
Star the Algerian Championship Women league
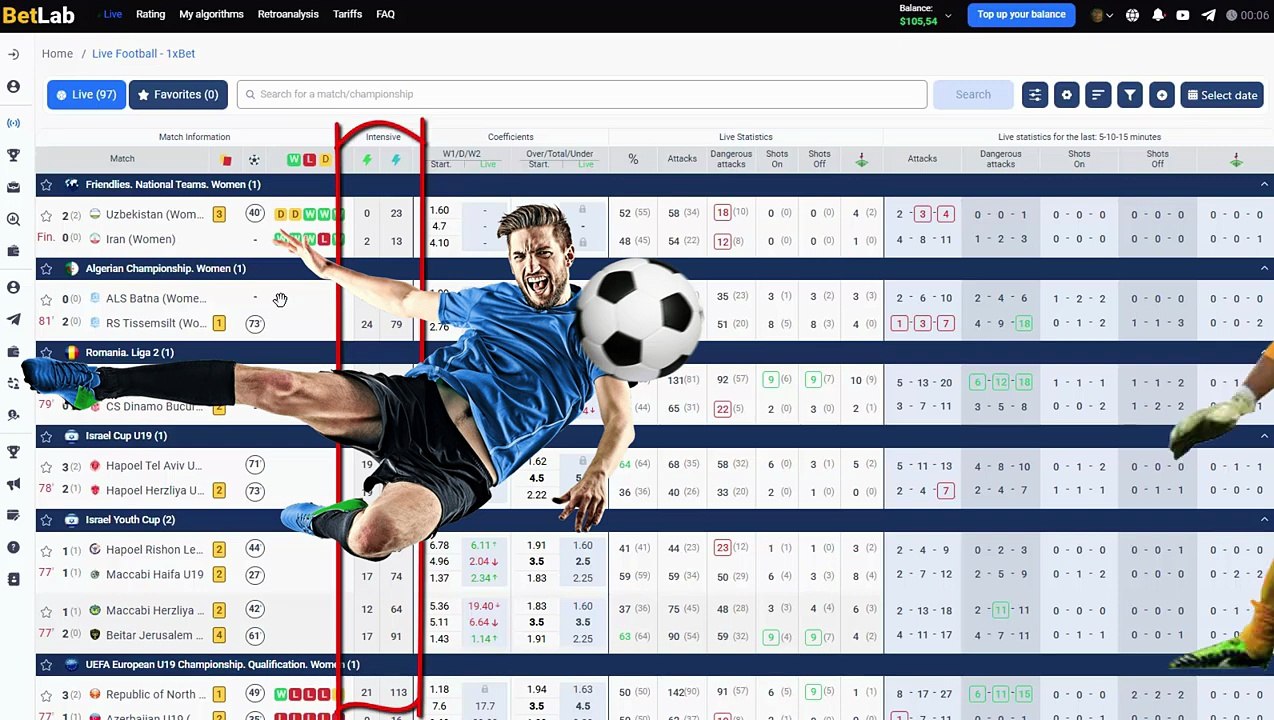(46, 269)
